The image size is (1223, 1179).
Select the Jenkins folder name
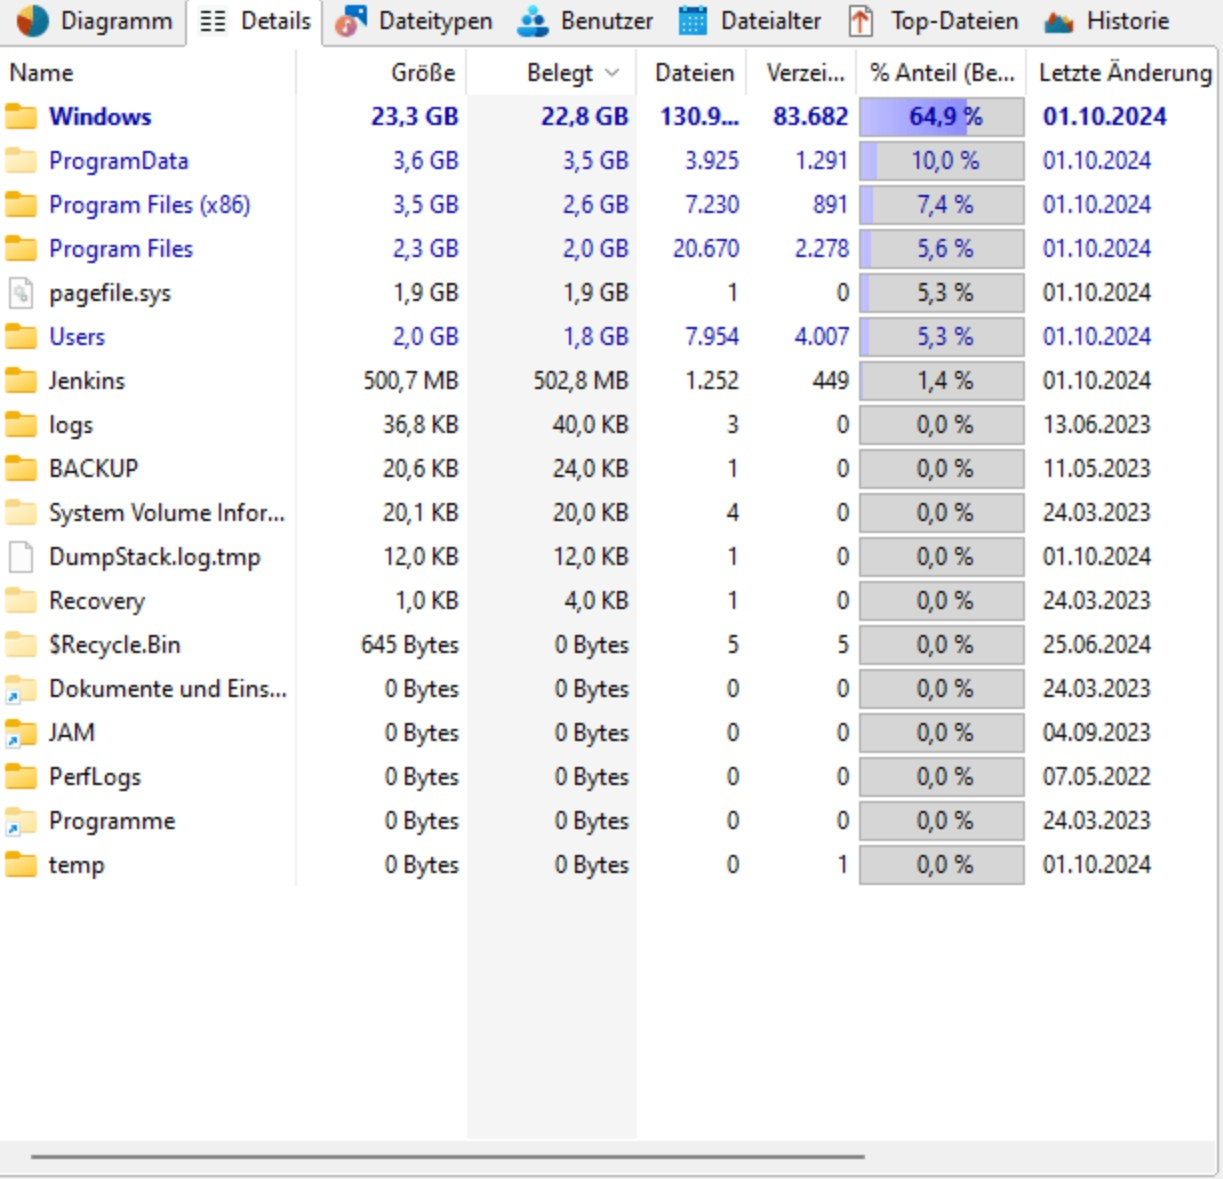point(87,381)
